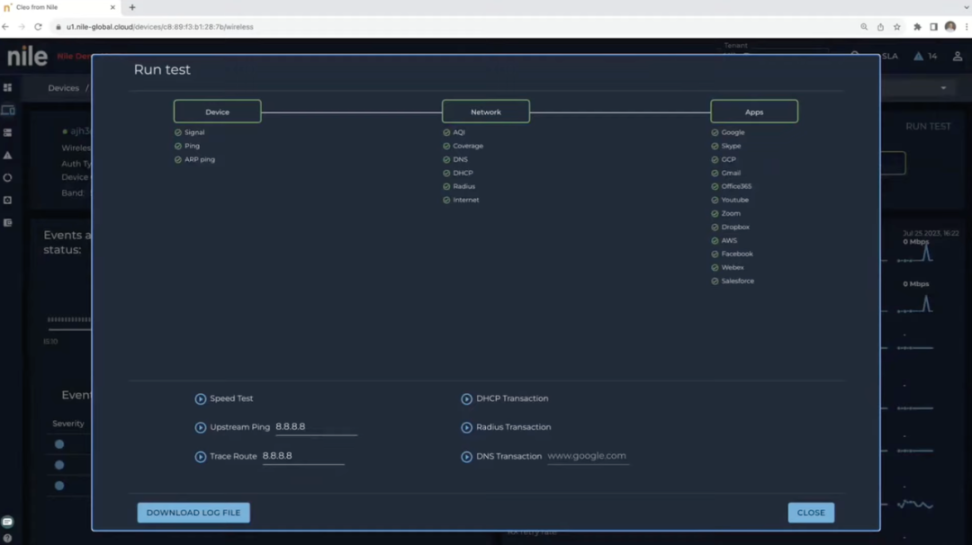Click the DHCP check status icon
This screenshot has height=545, width=972.
pos(446,173)
